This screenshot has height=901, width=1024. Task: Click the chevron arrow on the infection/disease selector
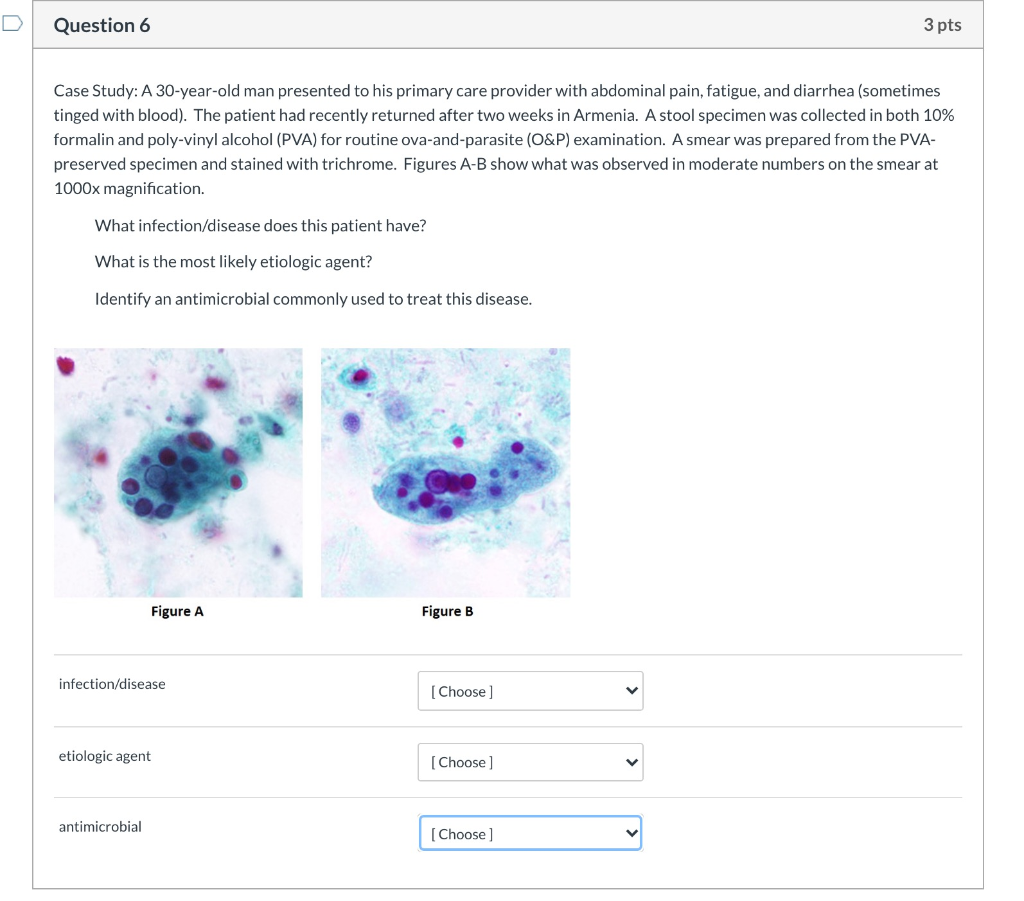(x=630, y=691)
